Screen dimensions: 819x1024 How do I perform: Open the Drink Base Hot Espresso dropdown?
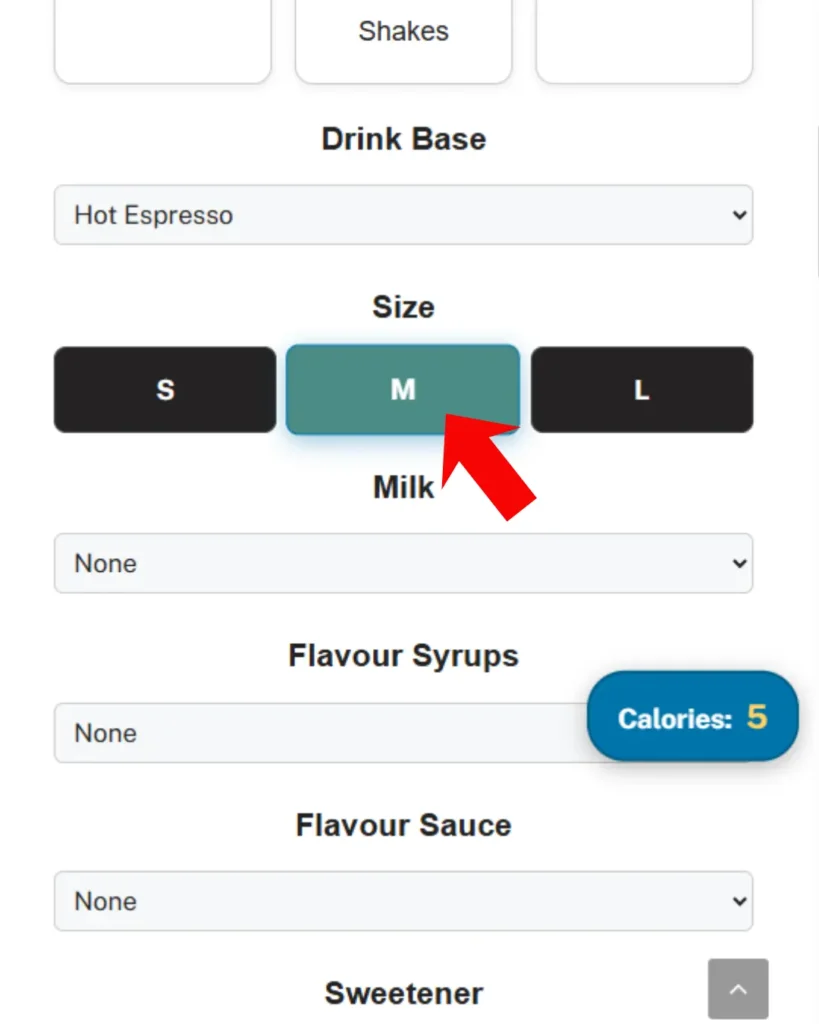pyautogui.click(x=403, y=215)
